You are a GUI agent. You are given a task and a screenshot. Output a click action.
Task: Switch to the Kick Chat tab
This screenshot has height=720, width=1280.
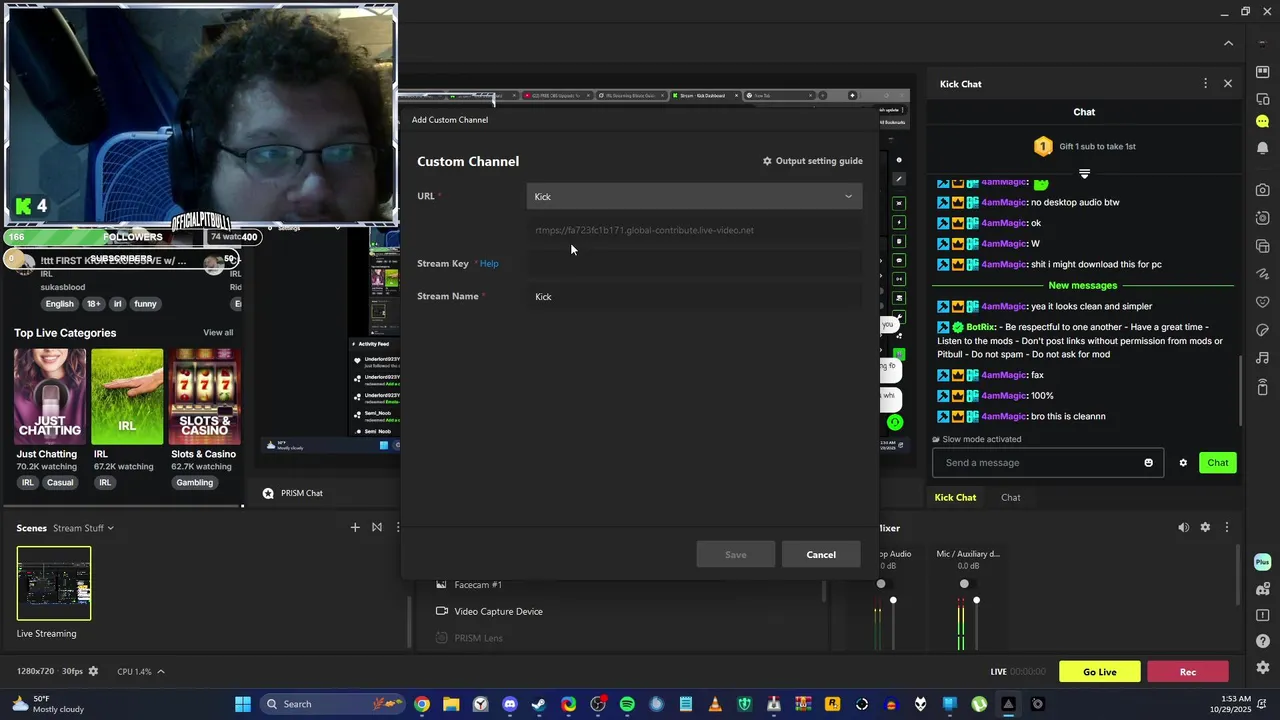click(955, 497)
